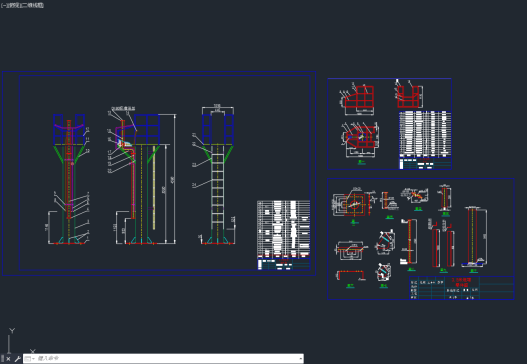Open the visual style control (2D wireframe)

tap(32, 5)
